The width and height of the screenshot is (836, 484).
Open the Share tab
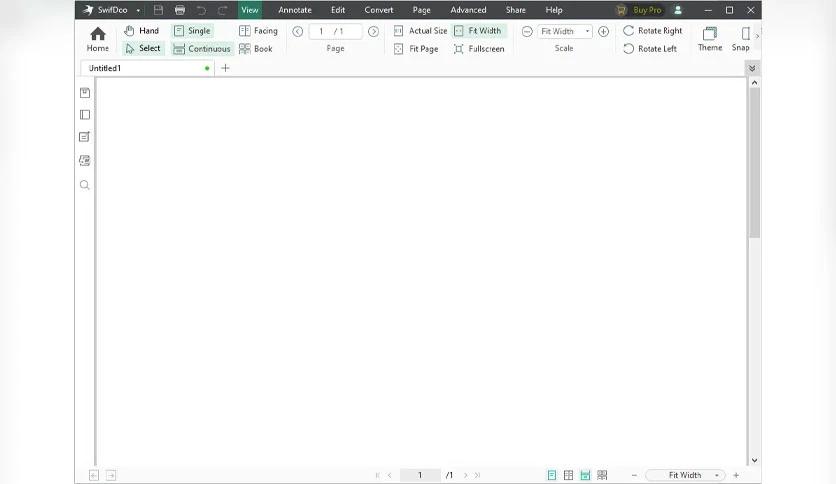[516, 10]
